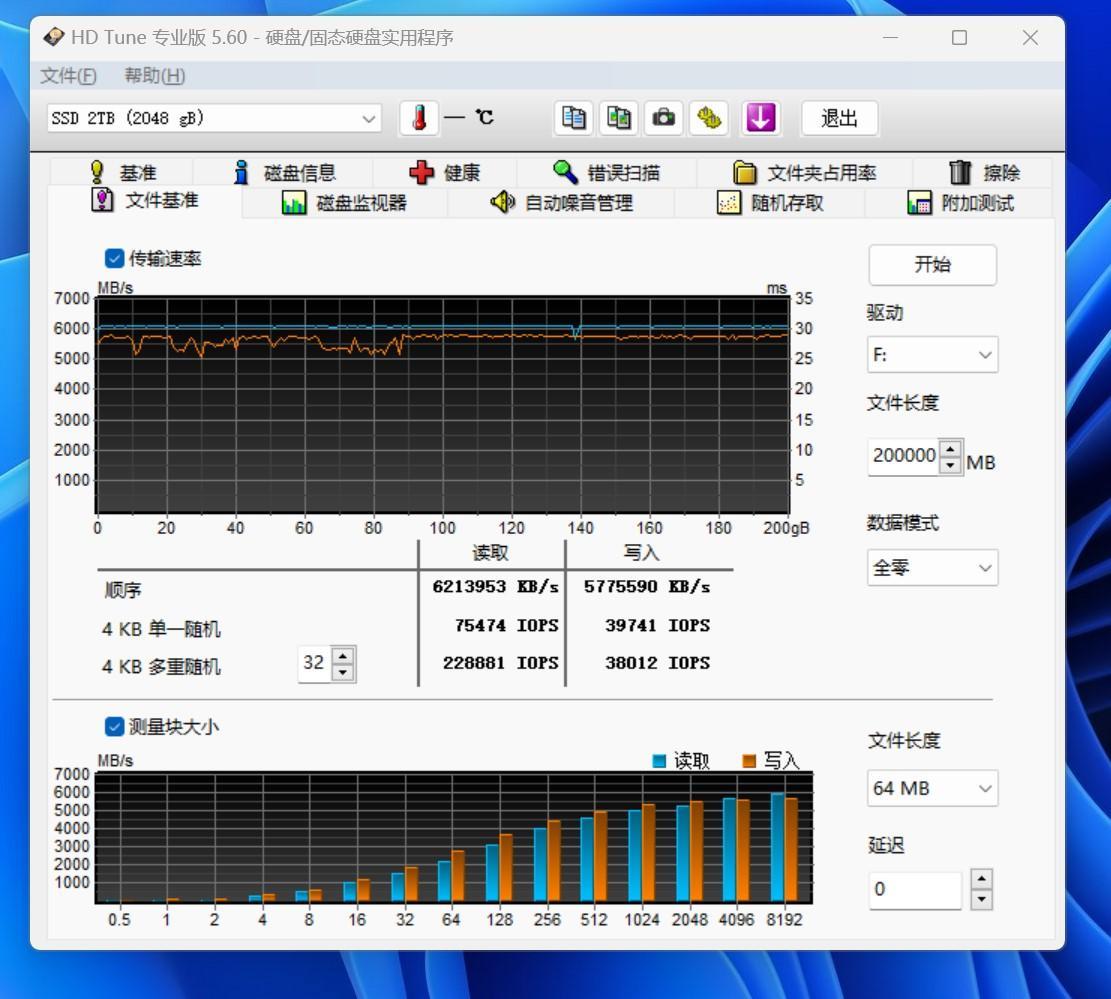The image size is (1111, 999).
Task: Click the File Benchmark tab icon
Action: (x=103, y=201)
